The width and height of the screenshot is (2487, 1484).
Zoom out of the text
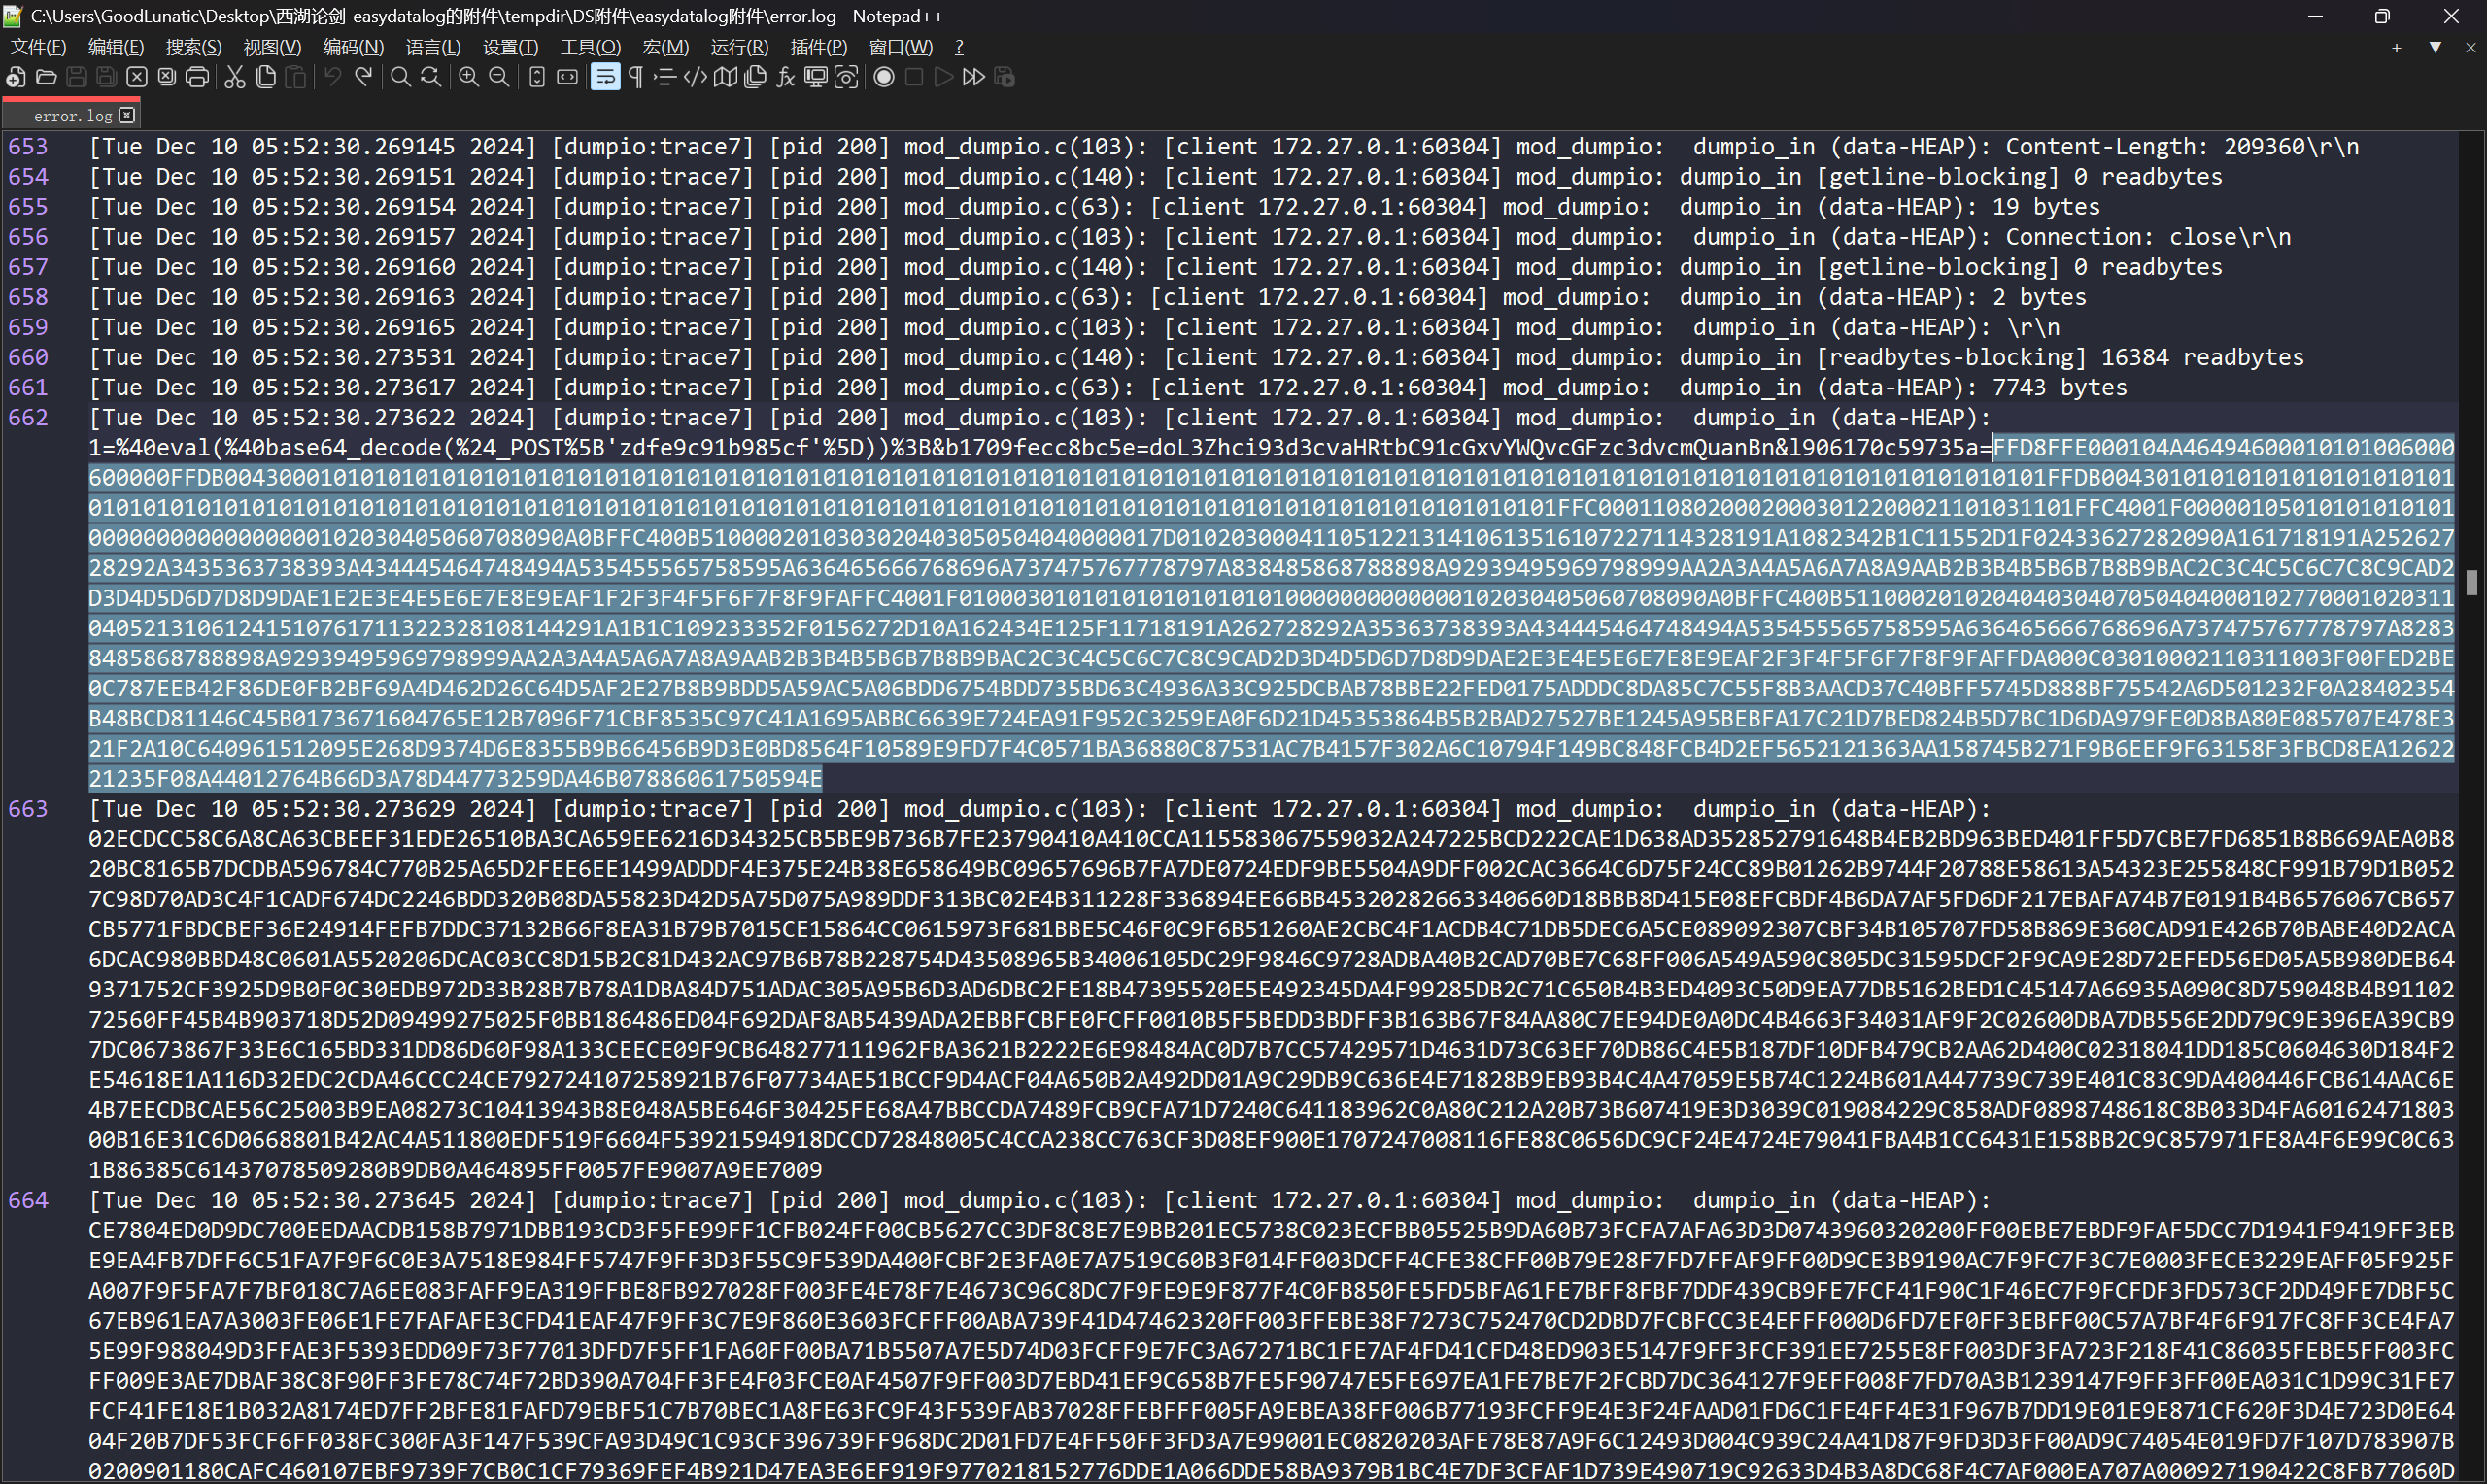[x=498, y=77]
